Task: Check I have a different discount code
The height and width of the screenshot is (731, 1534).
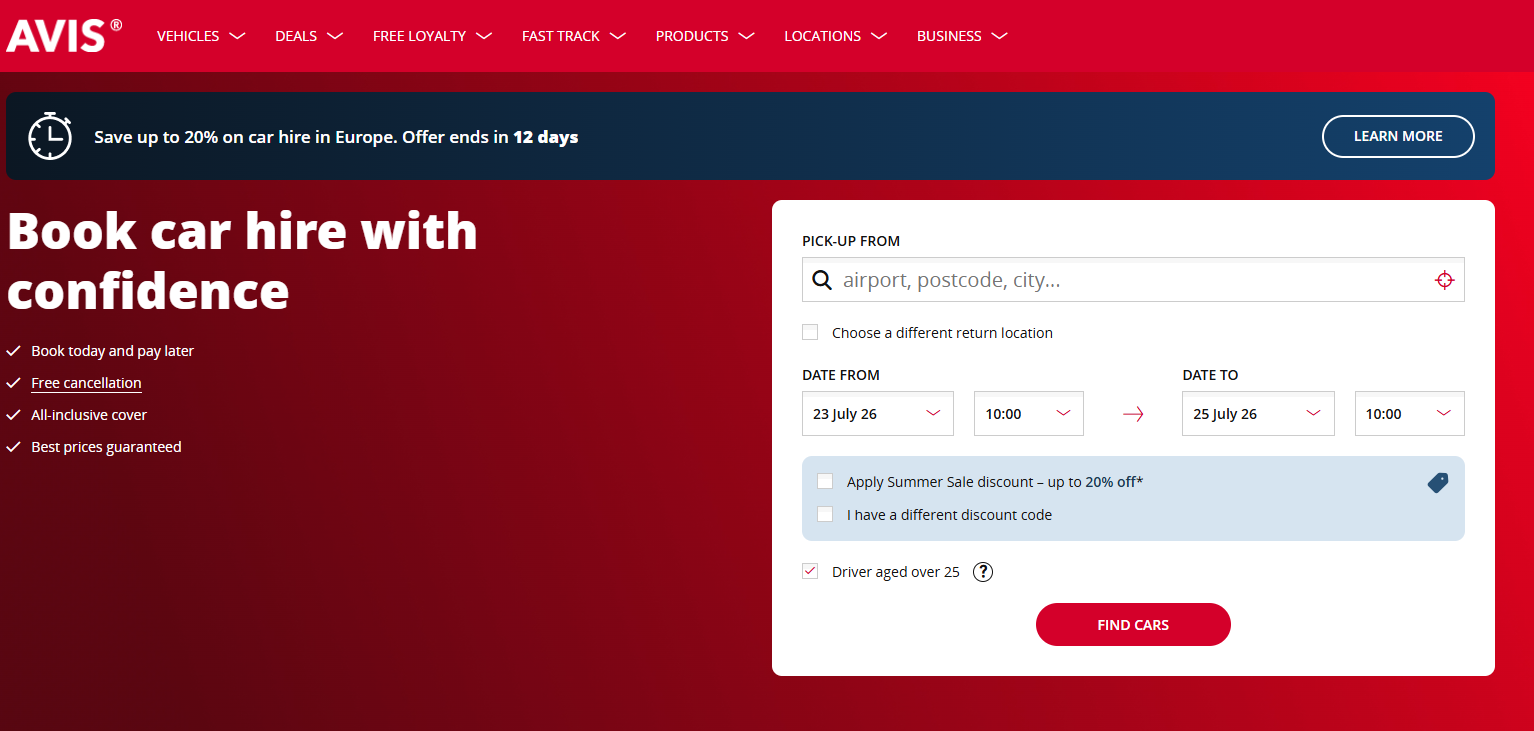Action: click(825, 514)
